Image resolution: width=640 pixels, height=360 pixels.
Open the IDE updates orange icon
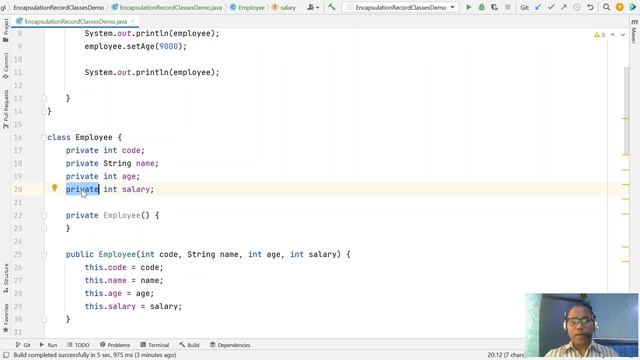(x=620, y=7)
